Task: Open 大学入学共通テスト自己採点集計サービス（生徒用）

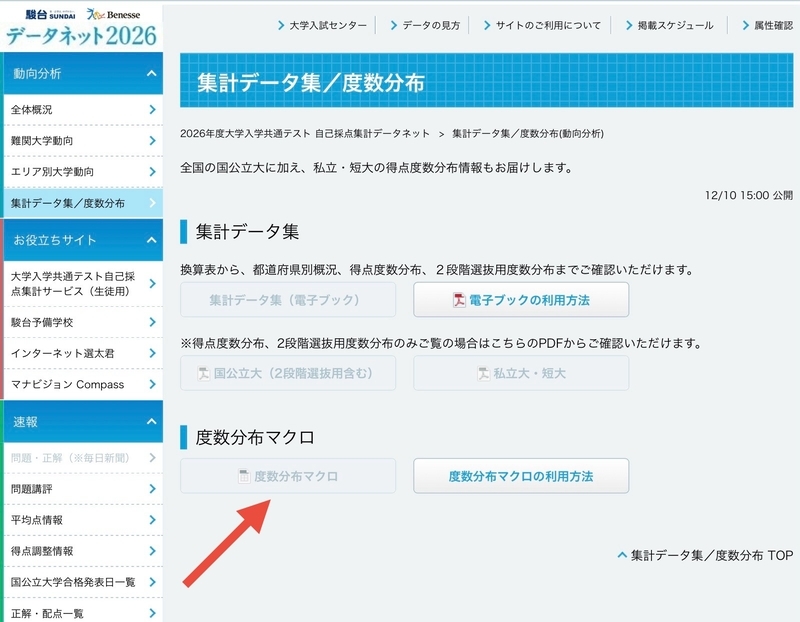Action: (x=83, y=284)
